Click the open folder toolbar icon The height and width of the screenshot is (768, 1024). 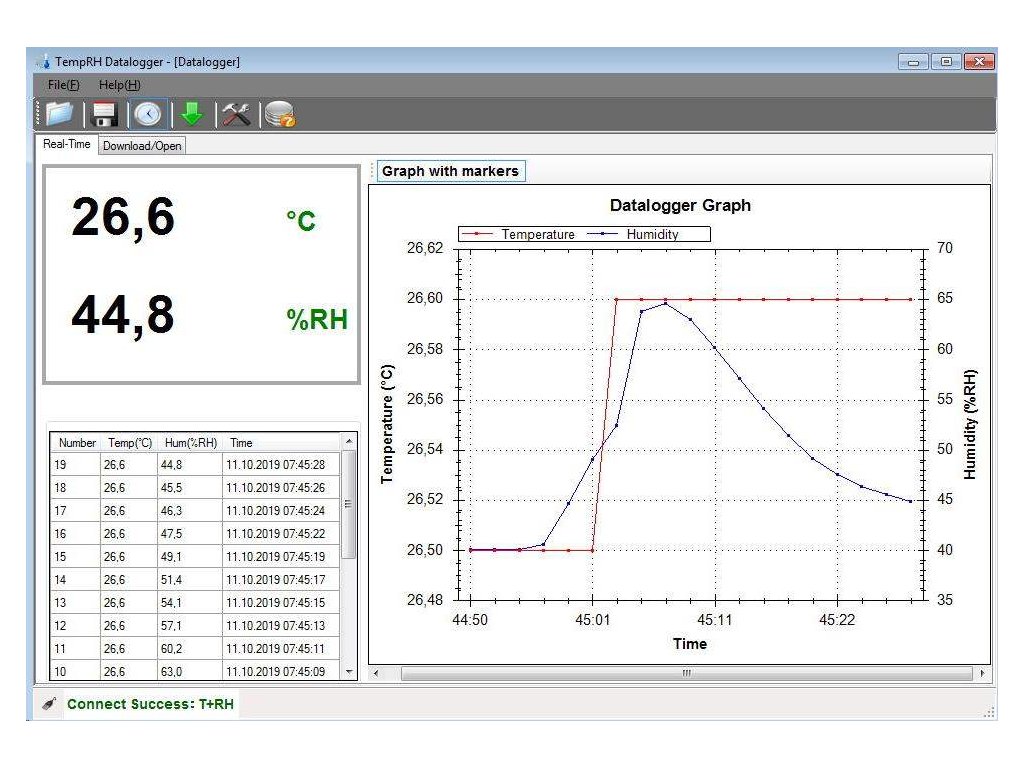coord(59,114)
